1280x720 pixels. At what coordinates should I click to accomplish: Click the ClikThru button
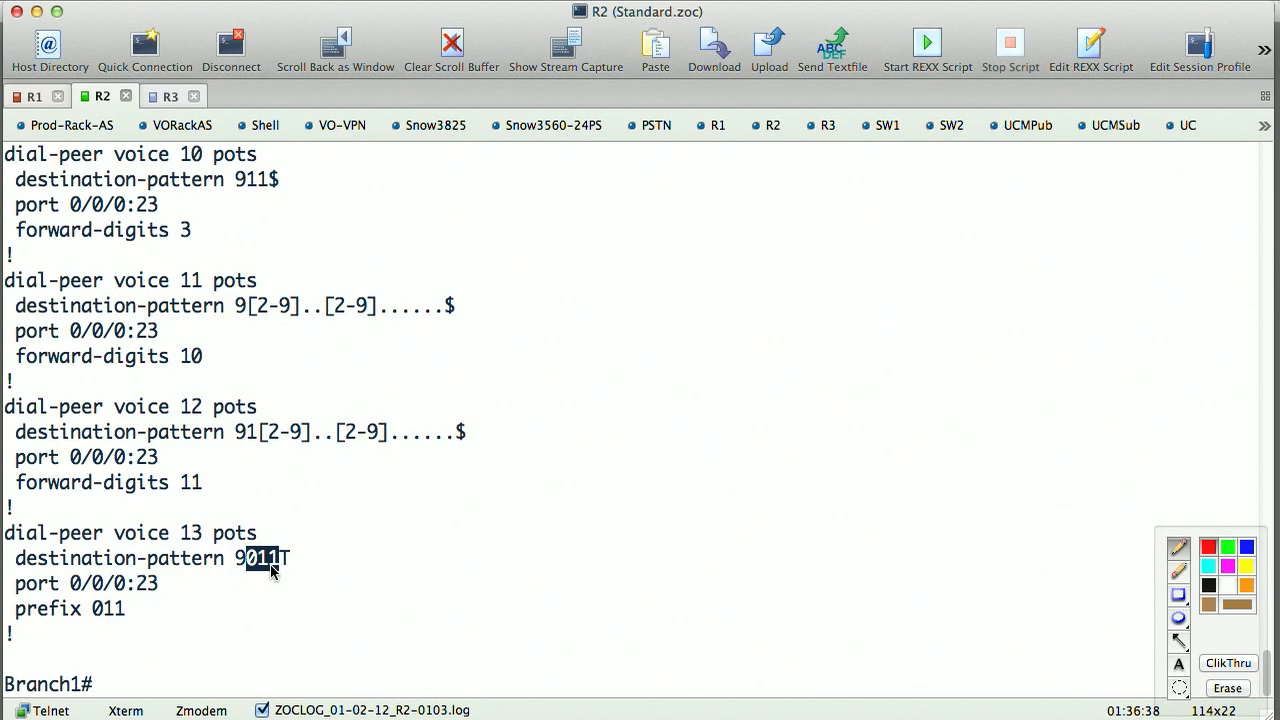[x=1228, y=663]
